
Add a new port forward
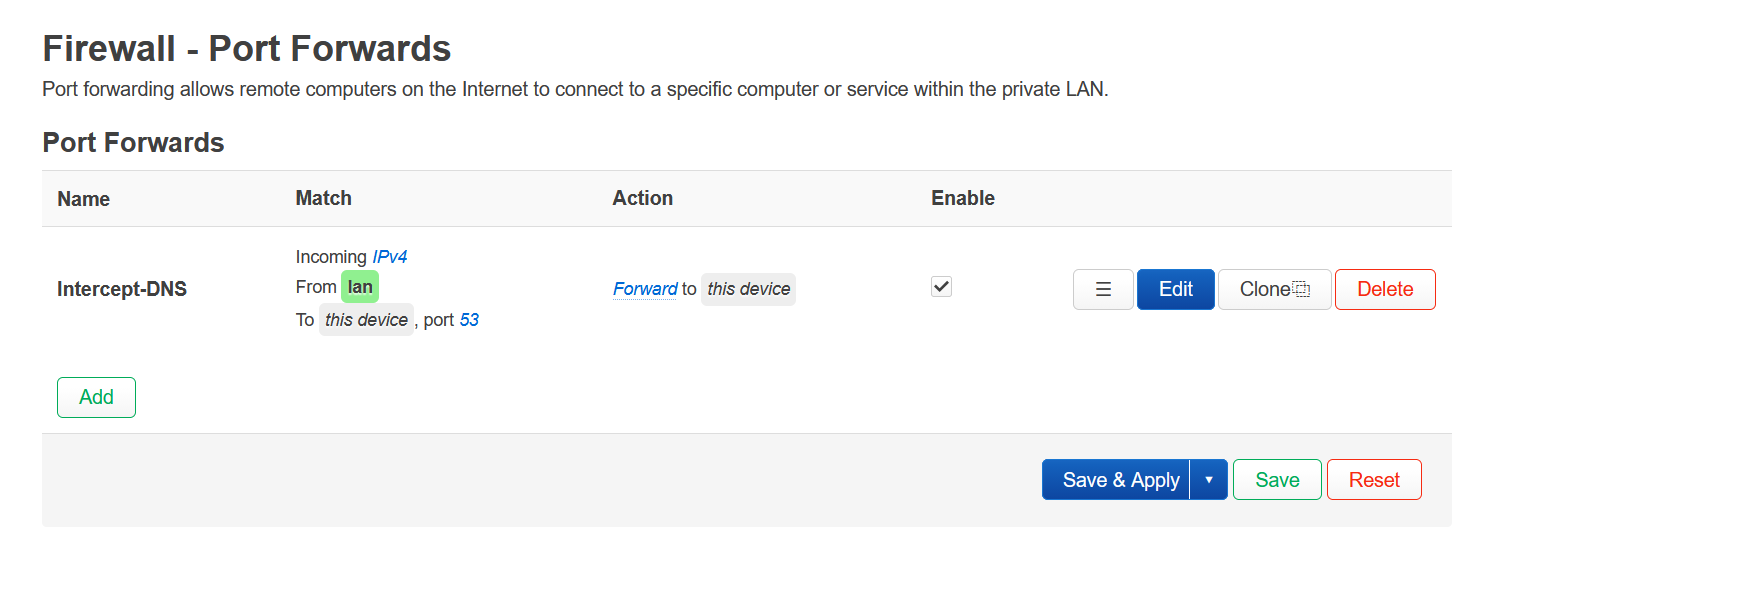pyautogui.click(x=96, y=397)
